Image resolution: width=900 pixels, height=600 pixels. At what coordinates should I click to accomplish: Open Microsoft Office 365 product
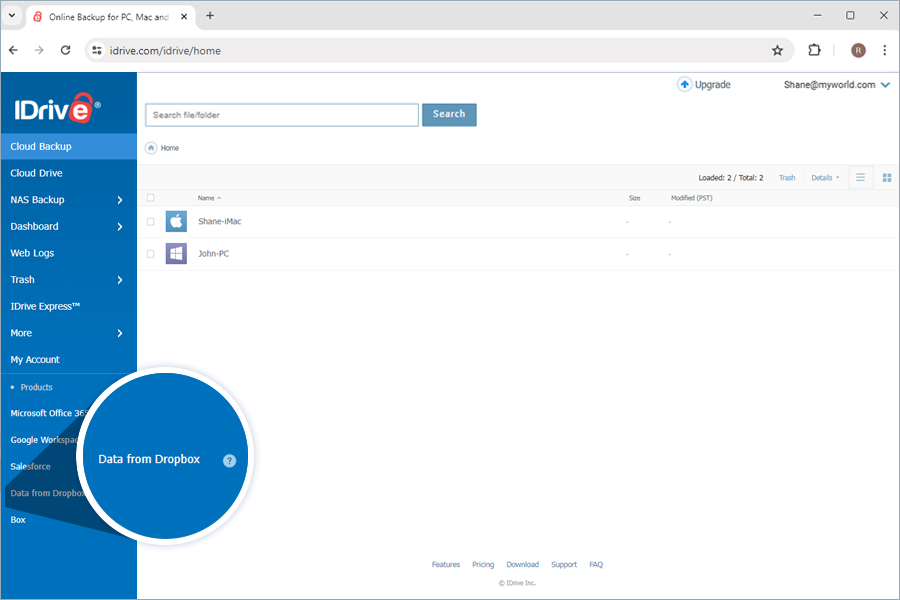coord(48,413)
